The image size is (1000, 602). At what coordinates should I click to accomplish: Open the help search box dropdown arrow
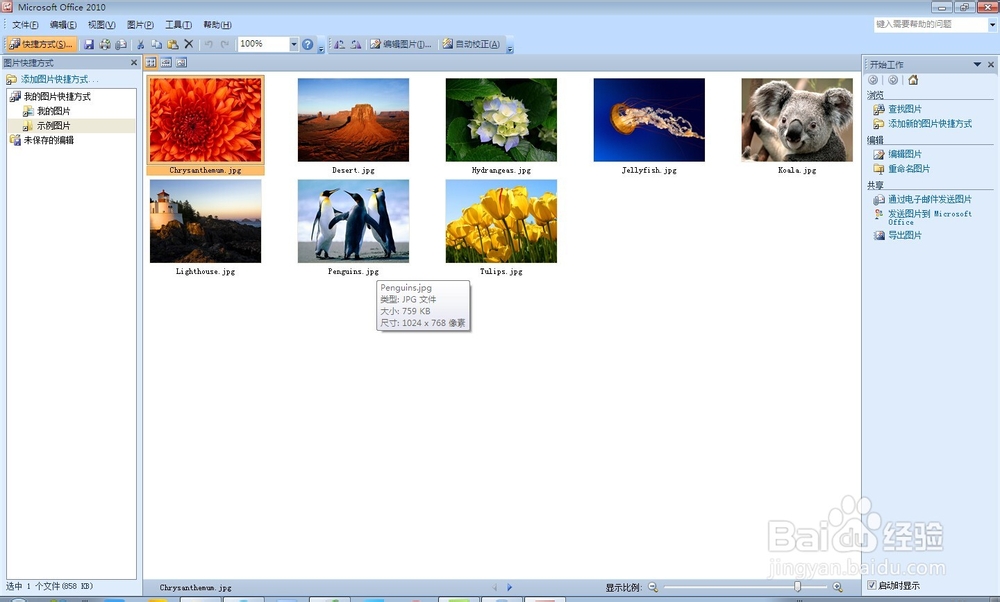click(x=992, y=24)
